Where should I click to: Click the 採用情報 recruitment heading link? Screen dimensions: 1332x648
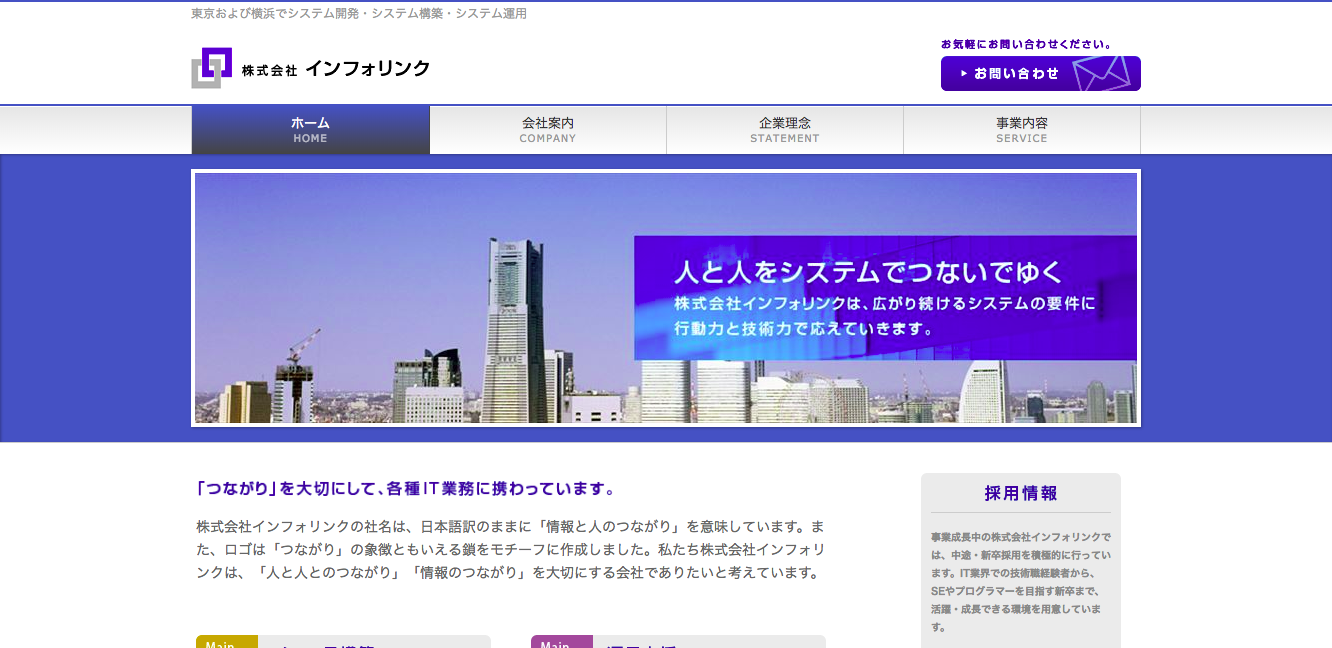pyautogui.click(x=1019, y=493)
